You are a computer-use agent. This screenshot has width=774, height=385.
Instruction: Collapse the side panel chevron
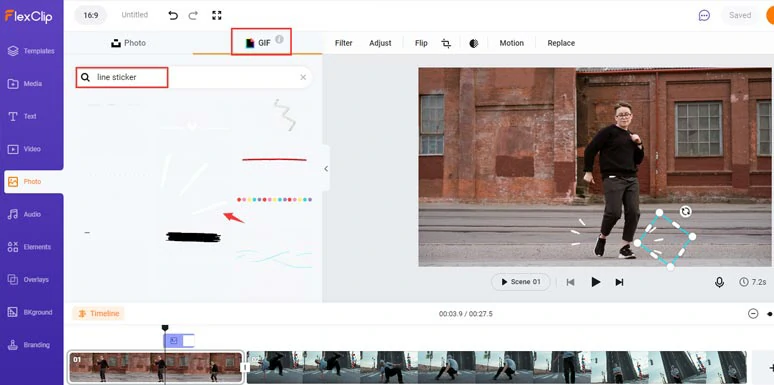(x=326, y=169)
